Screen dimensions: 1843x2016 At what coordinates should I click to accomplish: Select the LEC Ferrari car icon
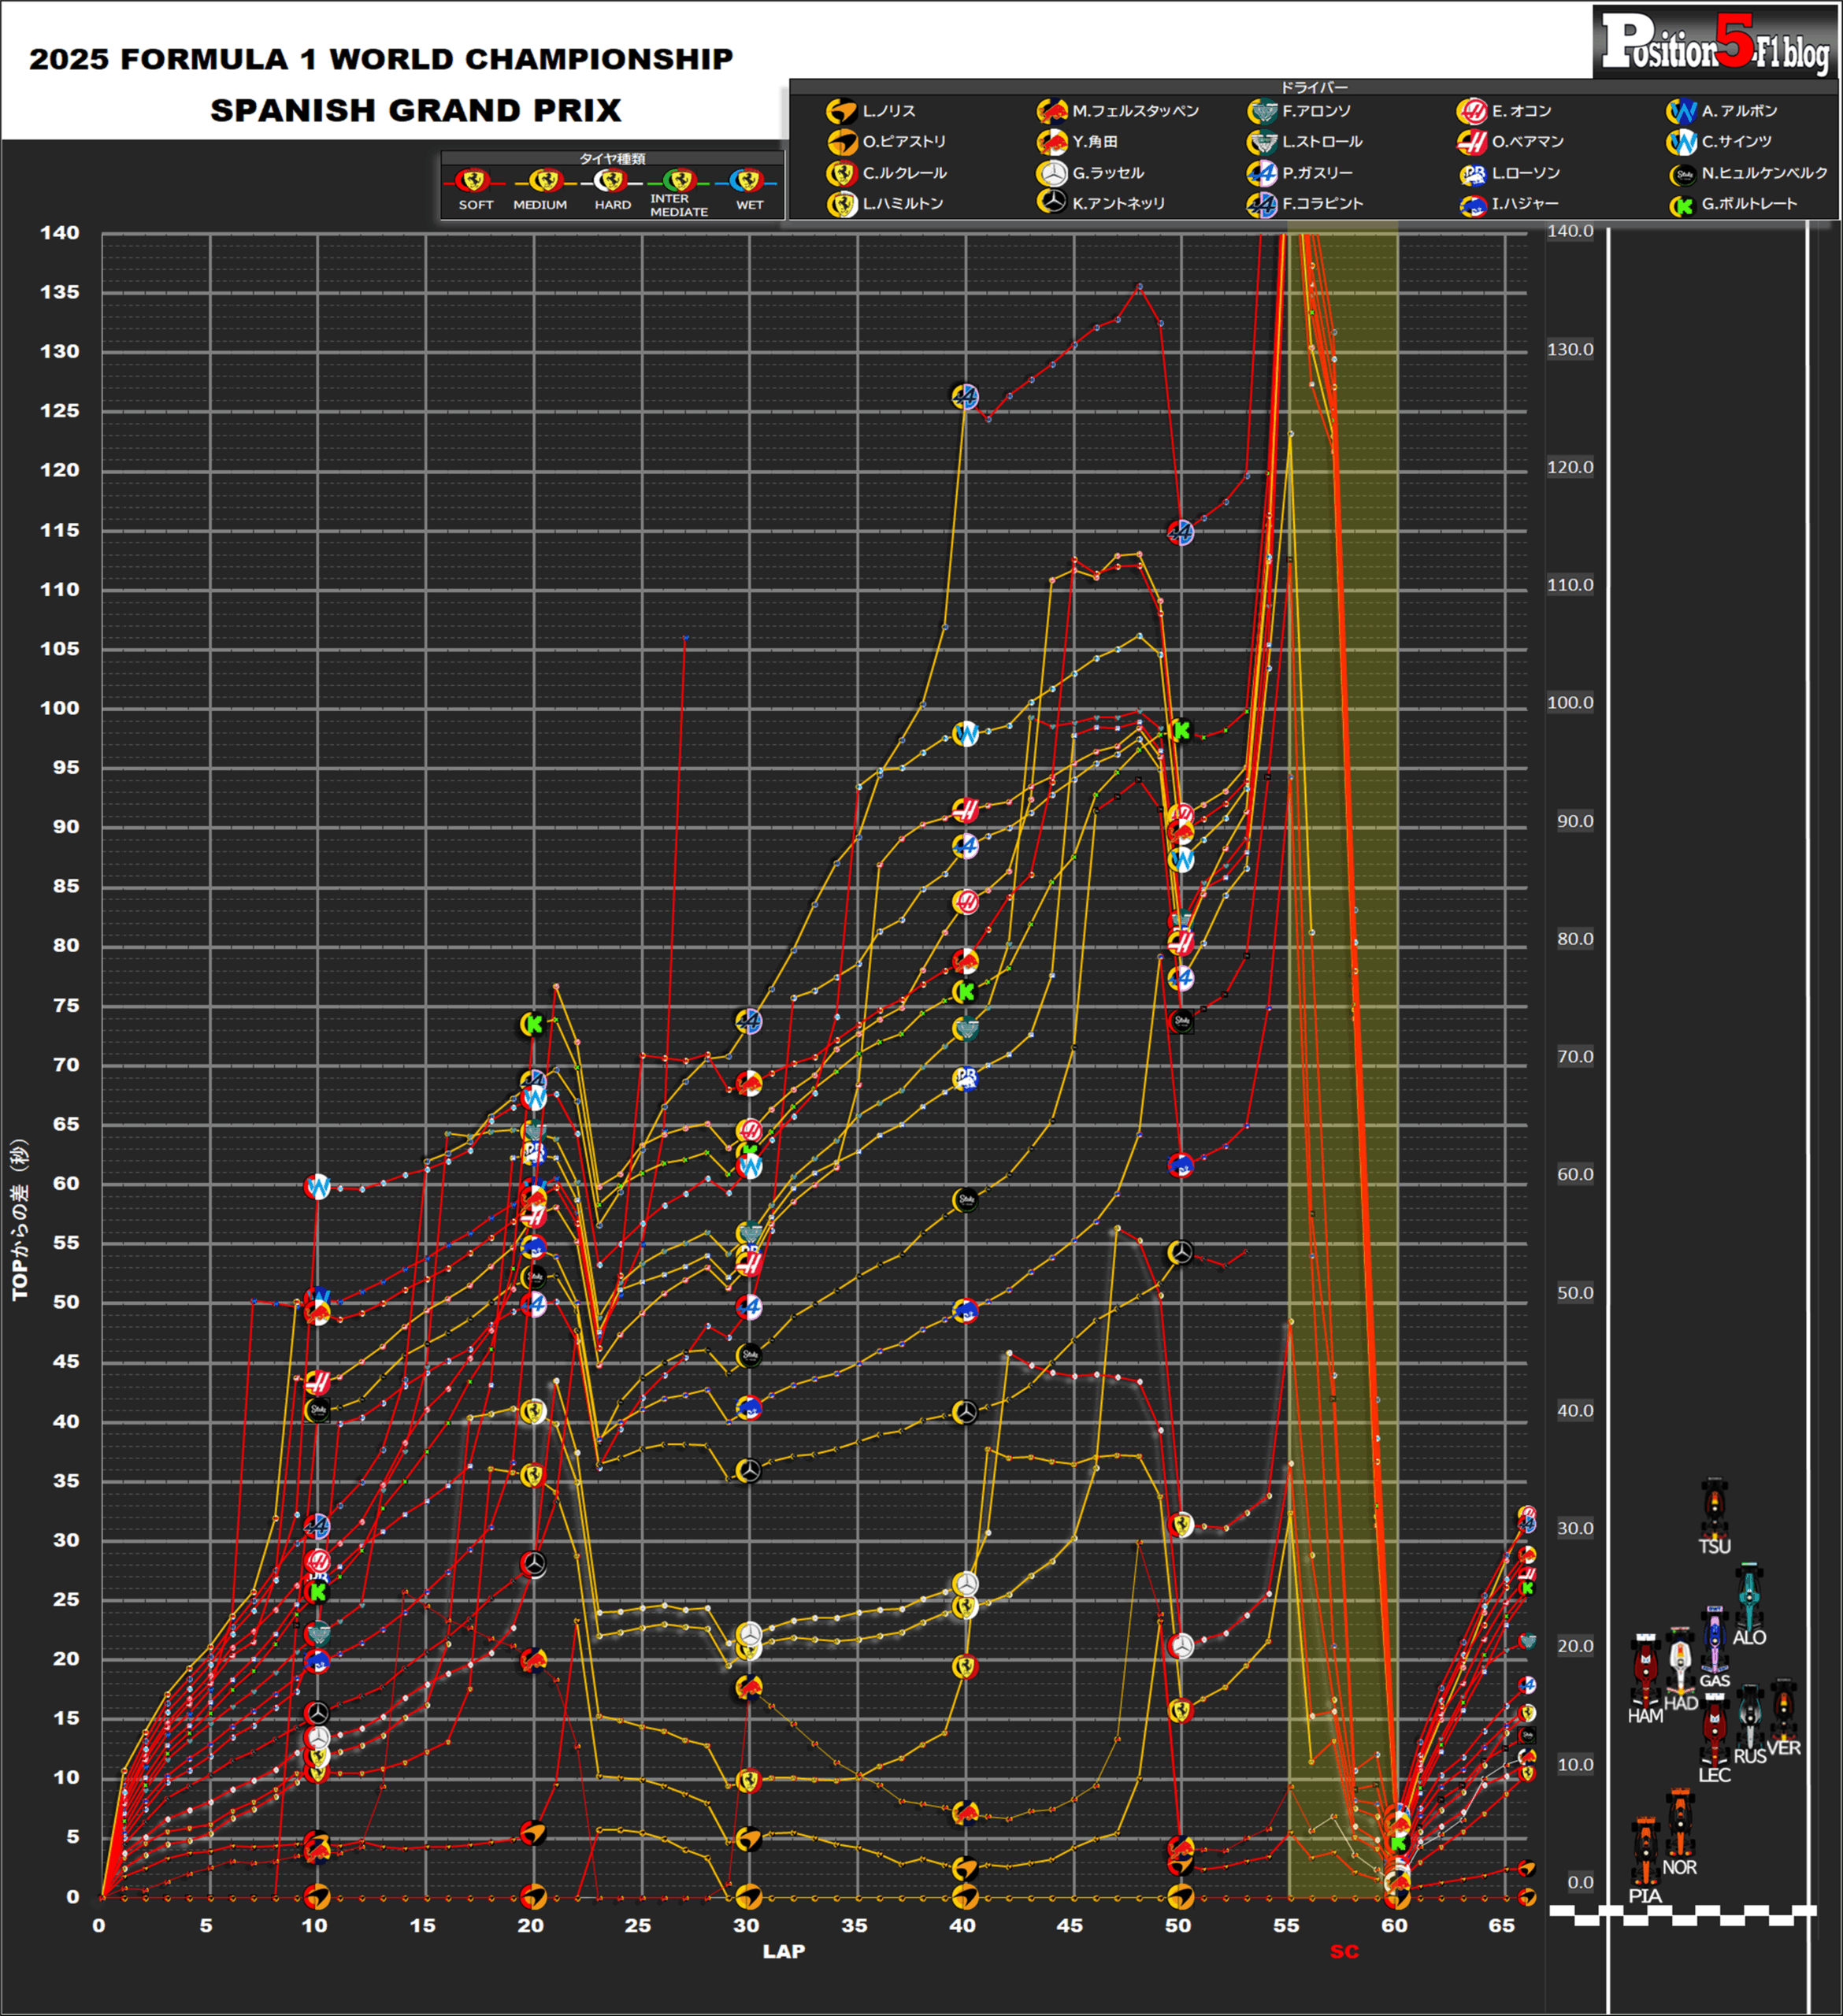pyautogui.click(x=1714, y=1732)
